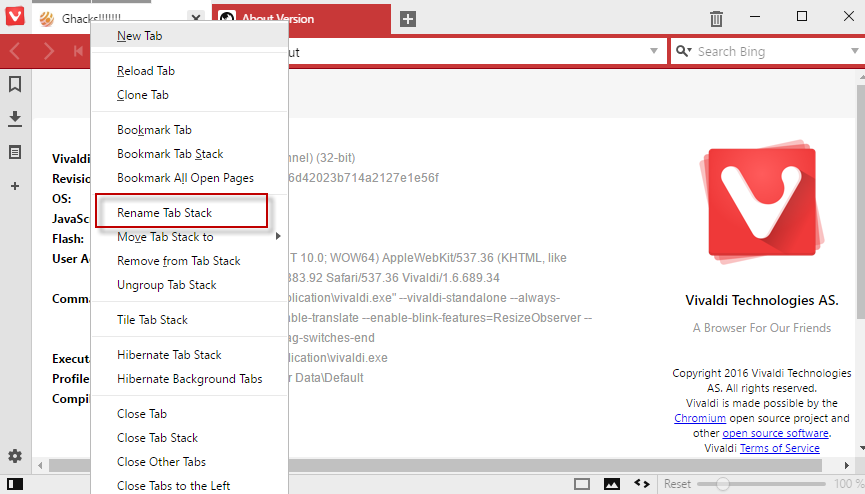Select Bookmark Tab Stack
This screenshot has height=494, width=865.
point(189,154)
